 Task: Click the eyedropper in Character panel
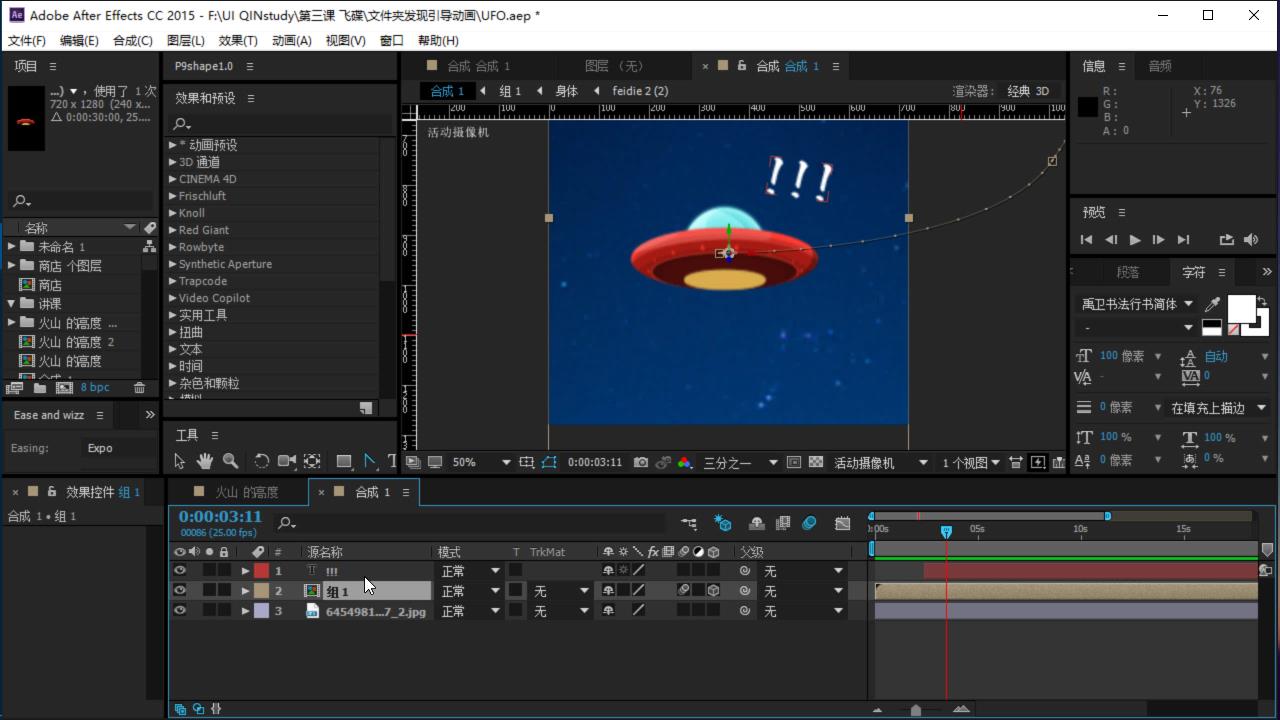1213,304
